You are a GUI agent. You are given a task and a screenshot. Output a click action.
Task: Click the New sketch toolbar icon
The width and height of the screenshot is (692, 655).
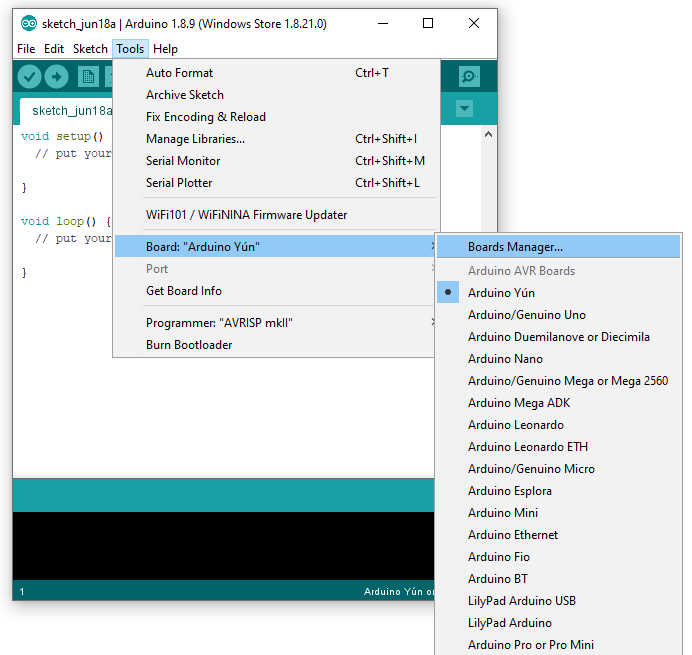[88, 76]
